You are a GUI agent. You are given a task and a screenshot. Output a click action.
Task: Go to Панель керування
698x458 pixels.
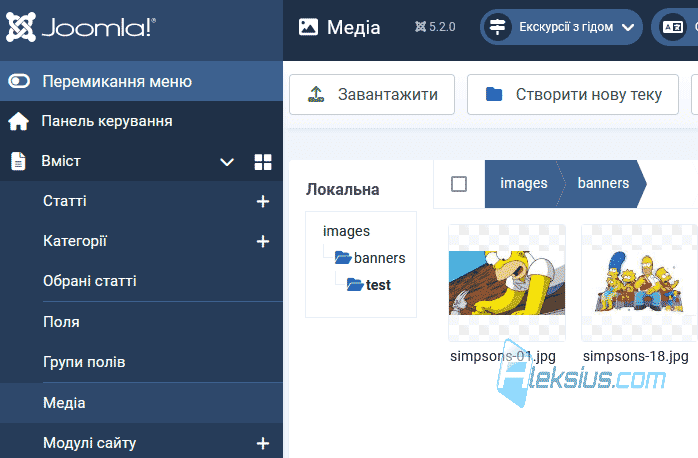[x=107, y=121]
